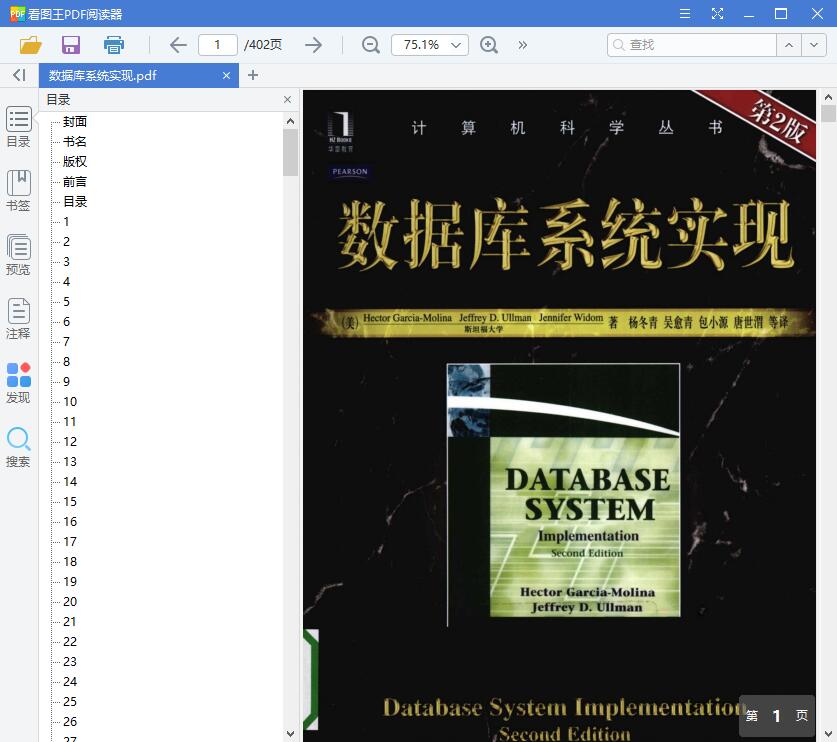Find previous match with up arrow
This screenshot has width=837, height=742.
click(789, 45)
